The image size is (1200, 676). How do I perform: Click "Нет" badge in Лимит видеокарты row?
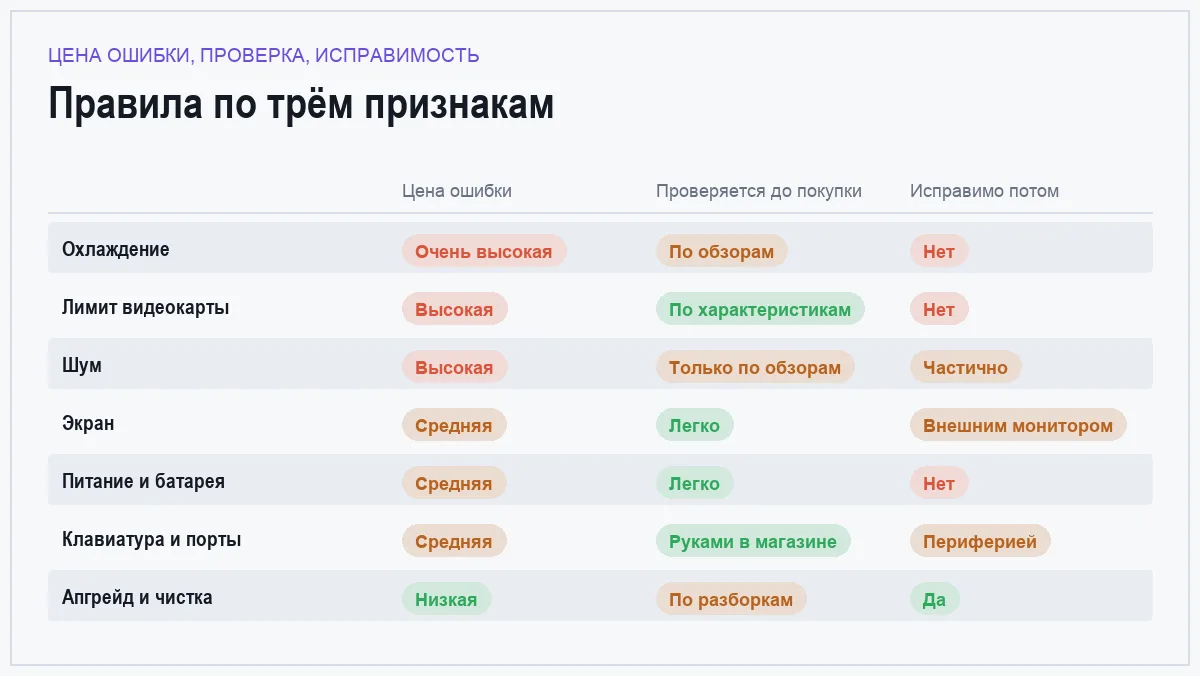tap(939, 309)
